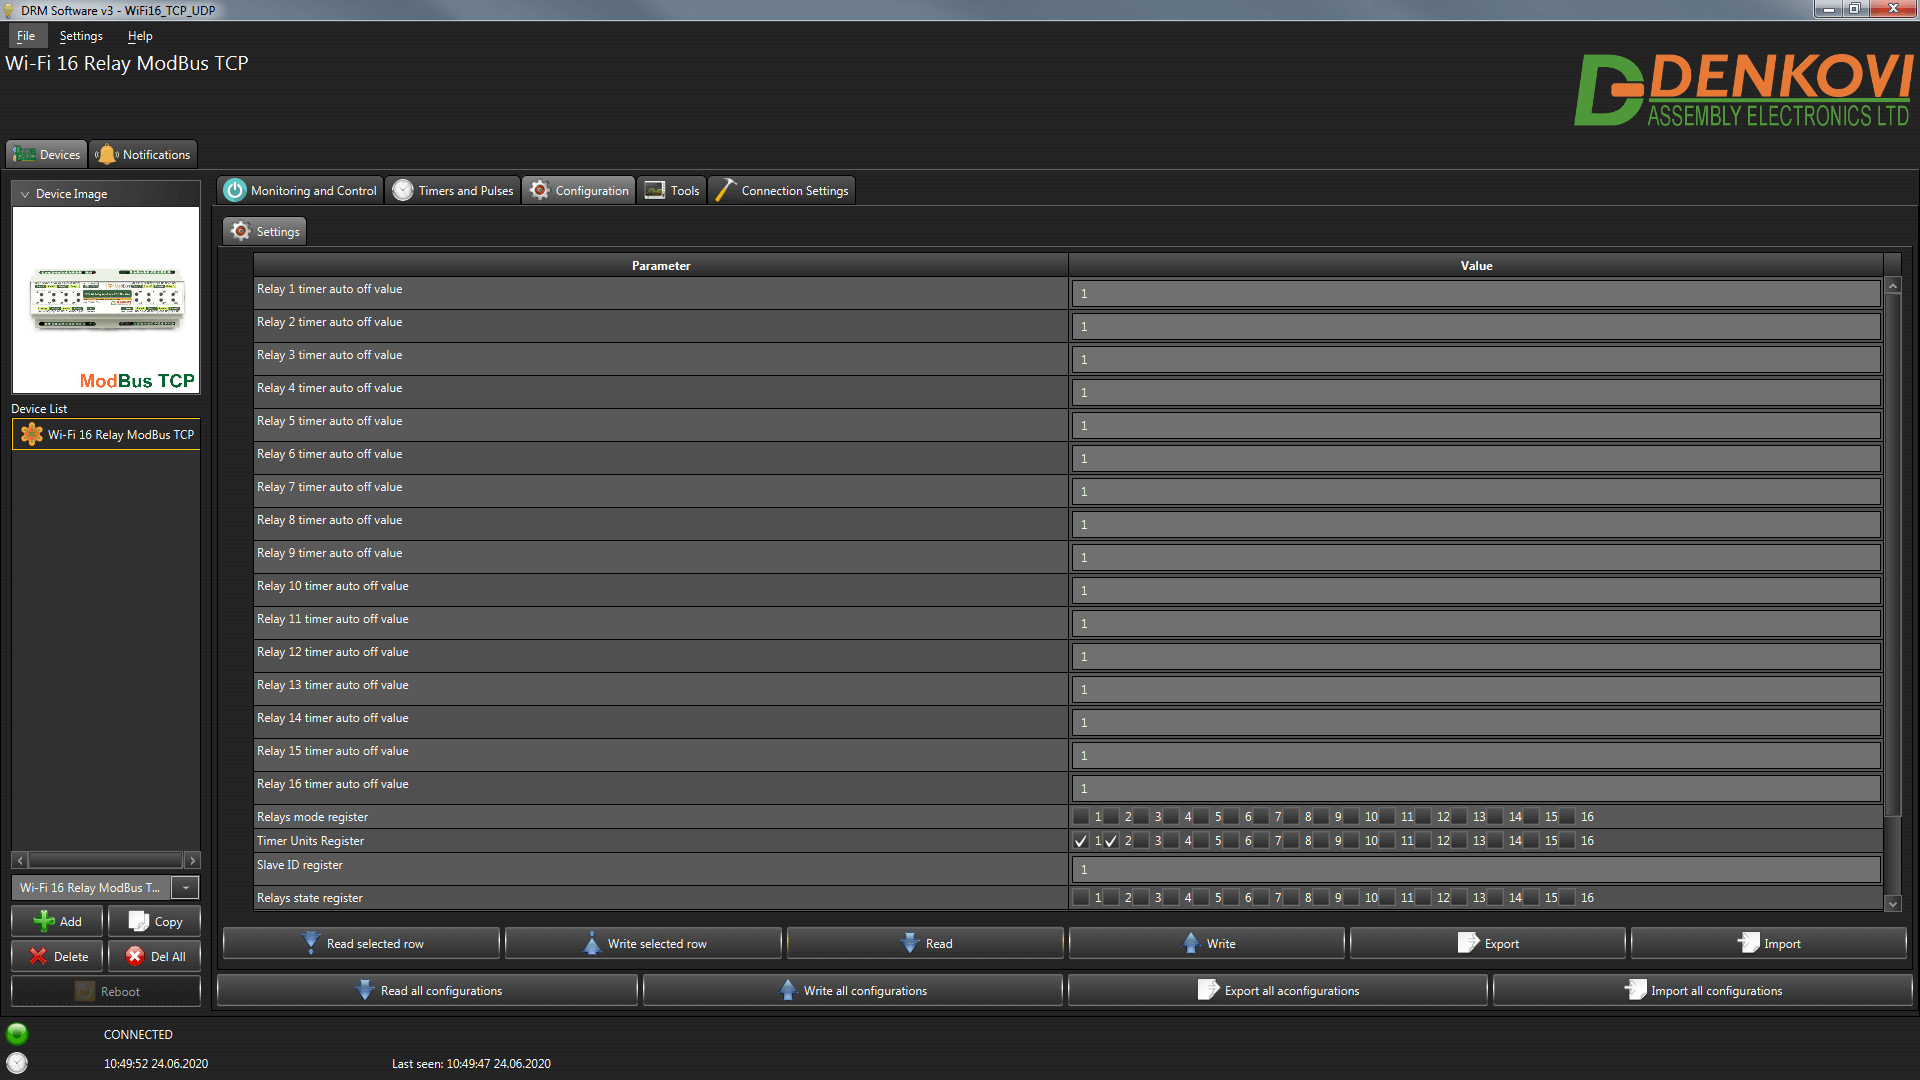Viewport: 1920px width, 1080px height.
Task: Click the Timers and Pulses tab icon
Action: (x=404, y=191)
